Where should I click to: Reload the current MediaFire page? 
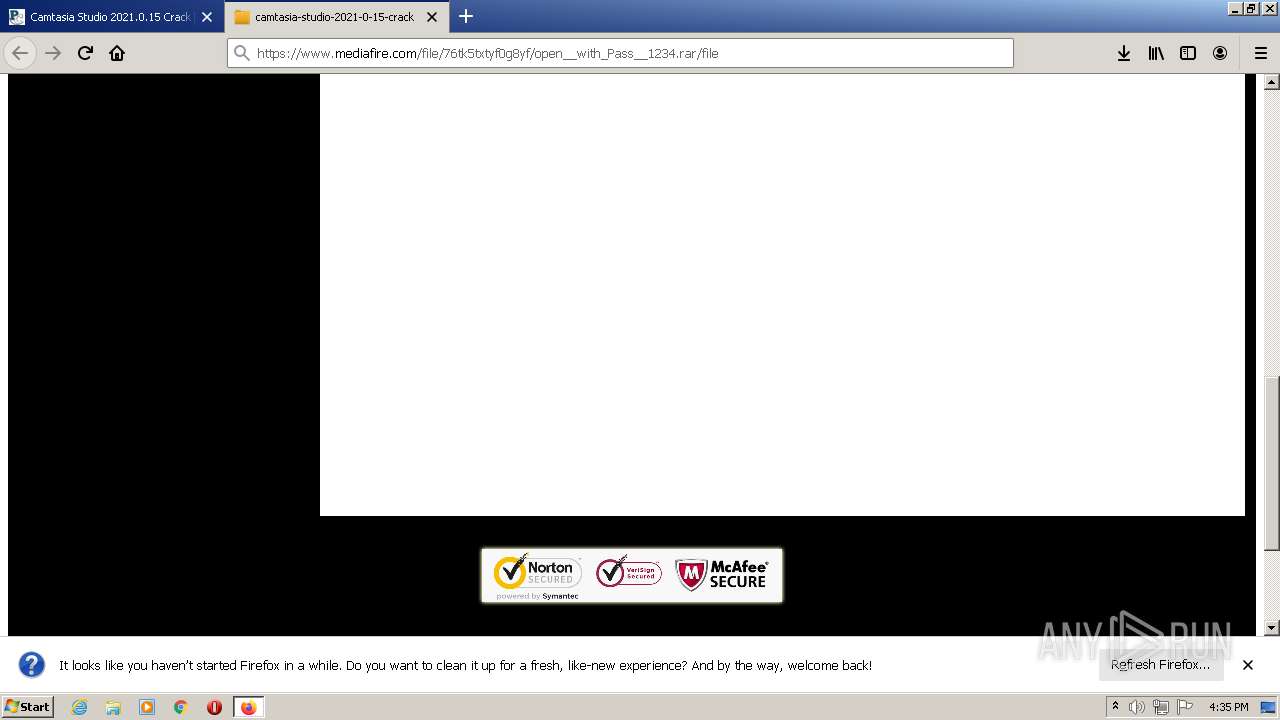[85, 53]
